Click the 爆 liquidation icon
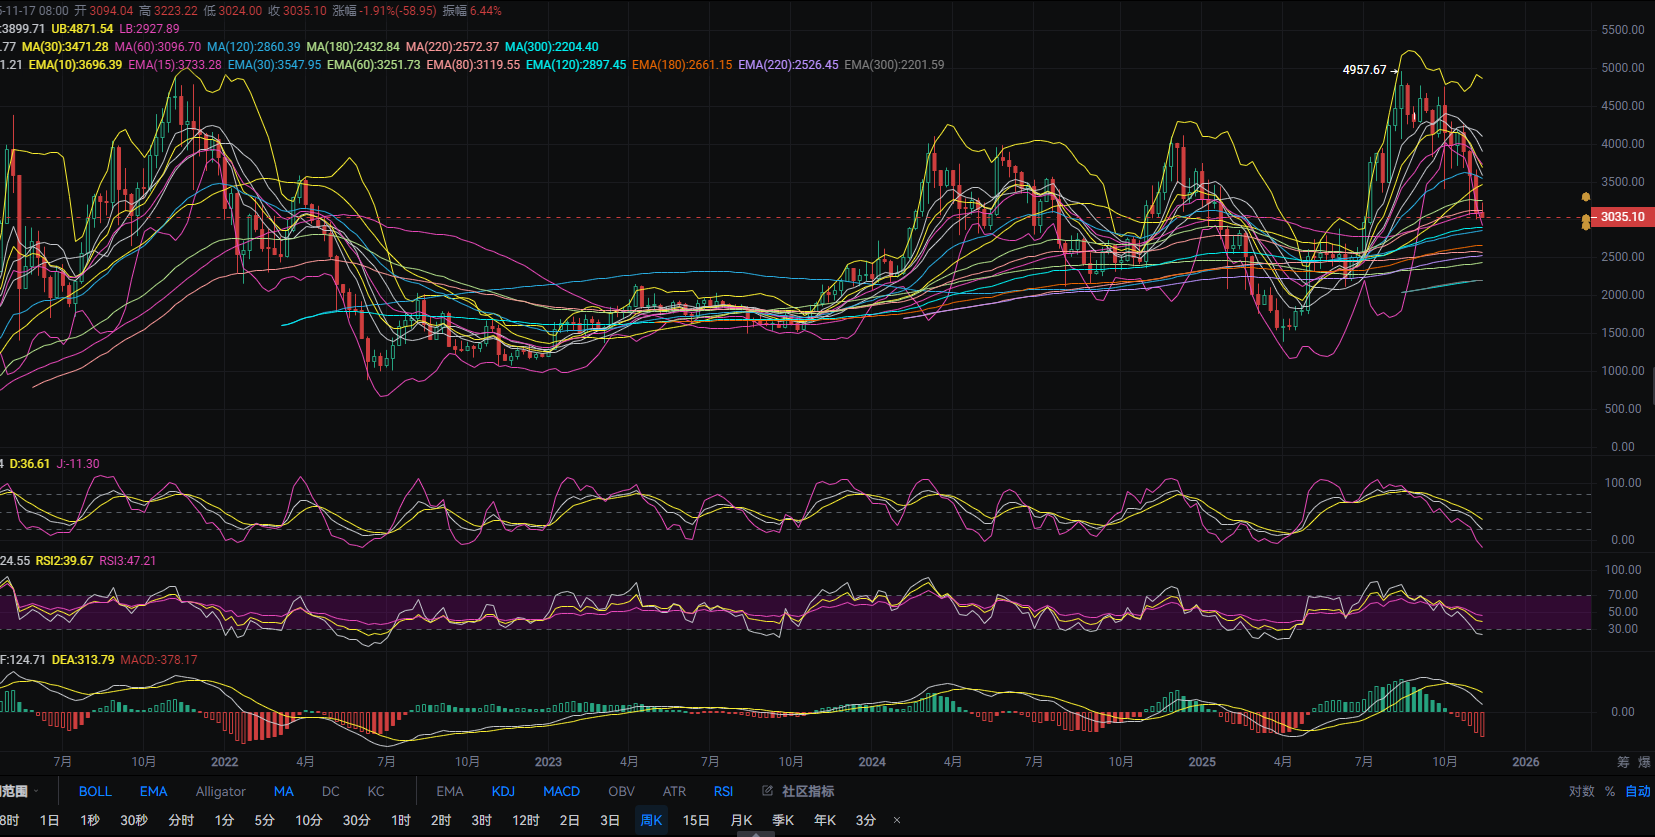The image size is (1655, 837). [1645, 762]
